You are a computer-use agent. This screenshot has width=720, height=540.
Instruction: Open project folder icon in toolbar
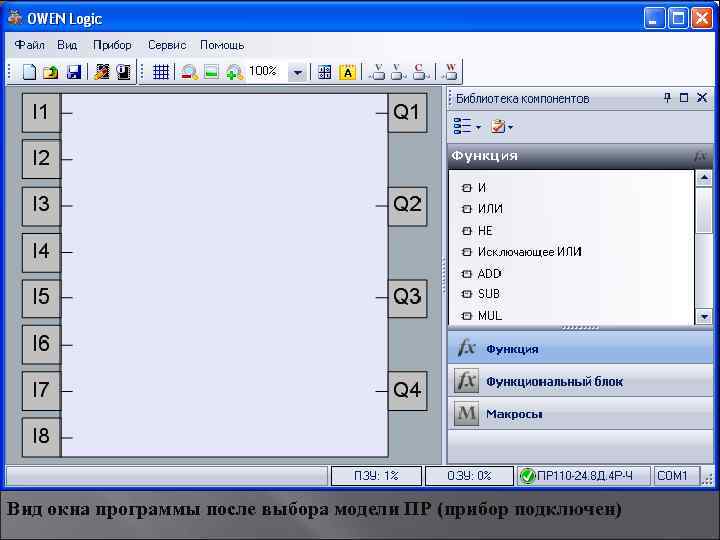point(51,72)
